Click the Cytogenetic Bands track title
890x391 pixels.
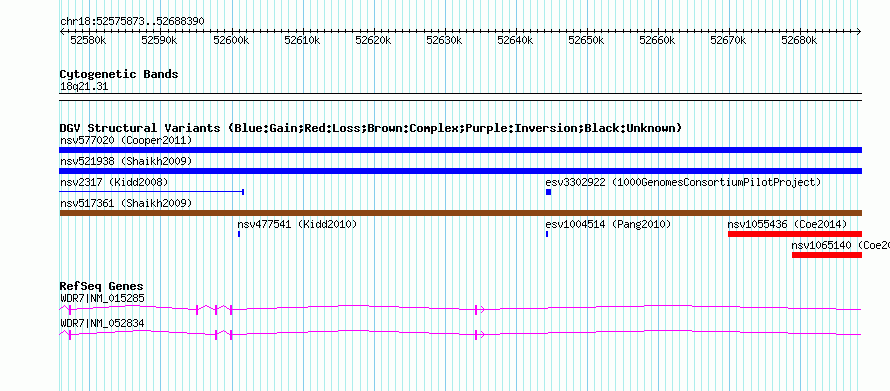[119, 74]
